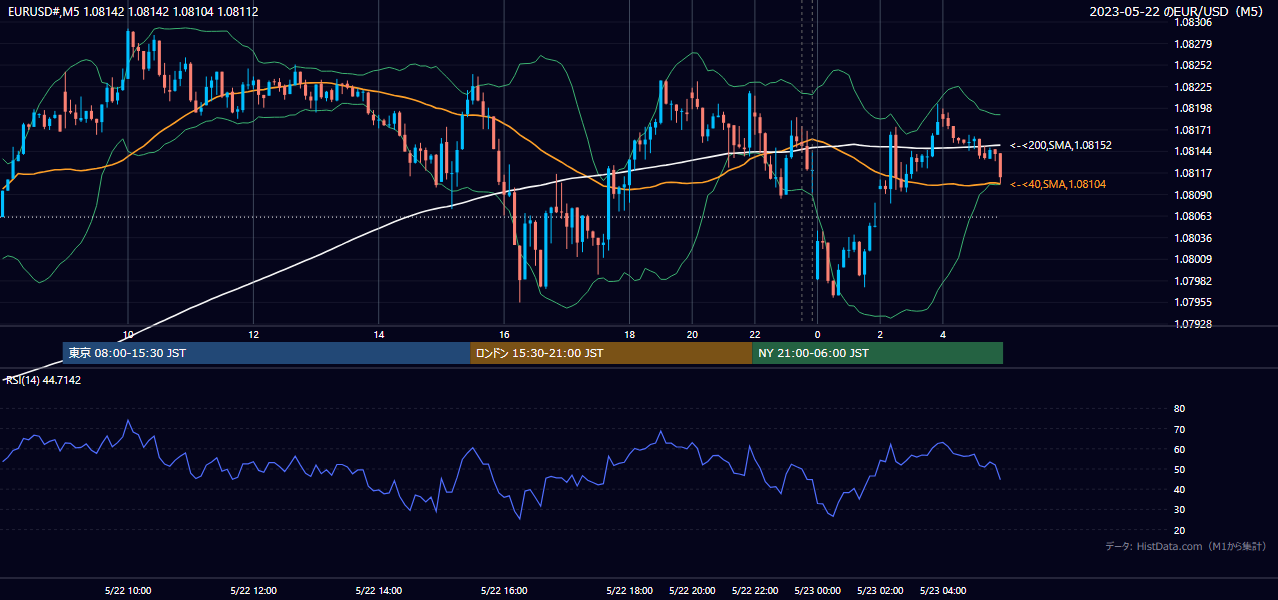Click price axis label 1.08144
Image resolution: width=1278 pixels, height=600 pixels.
pos(1193,151)
